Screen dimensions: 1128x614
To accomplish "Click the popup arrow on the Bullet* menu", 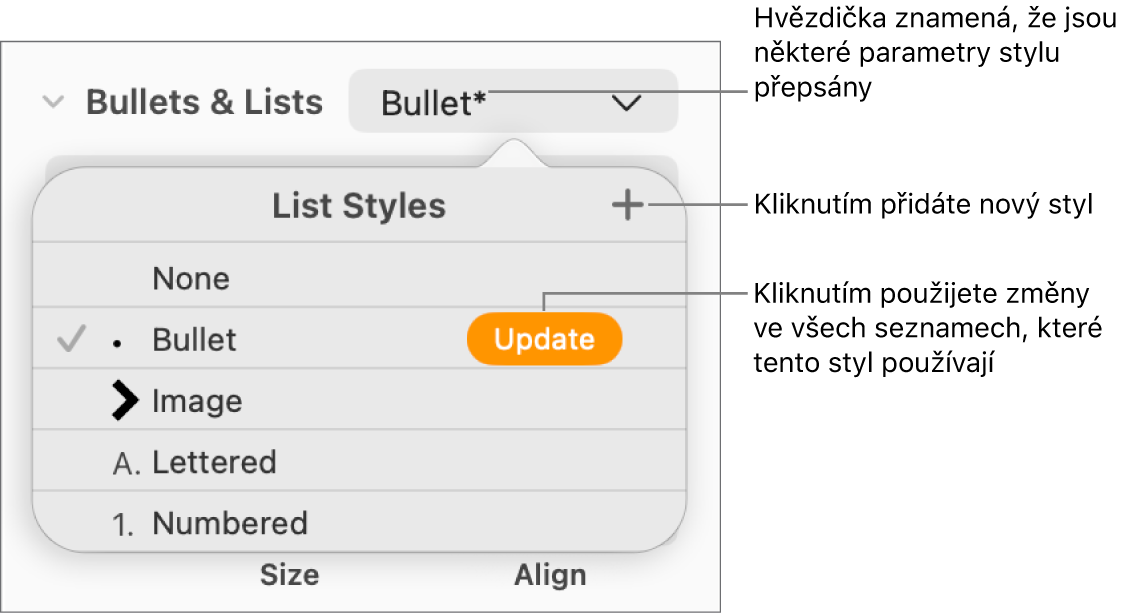I will pos(626,103).
